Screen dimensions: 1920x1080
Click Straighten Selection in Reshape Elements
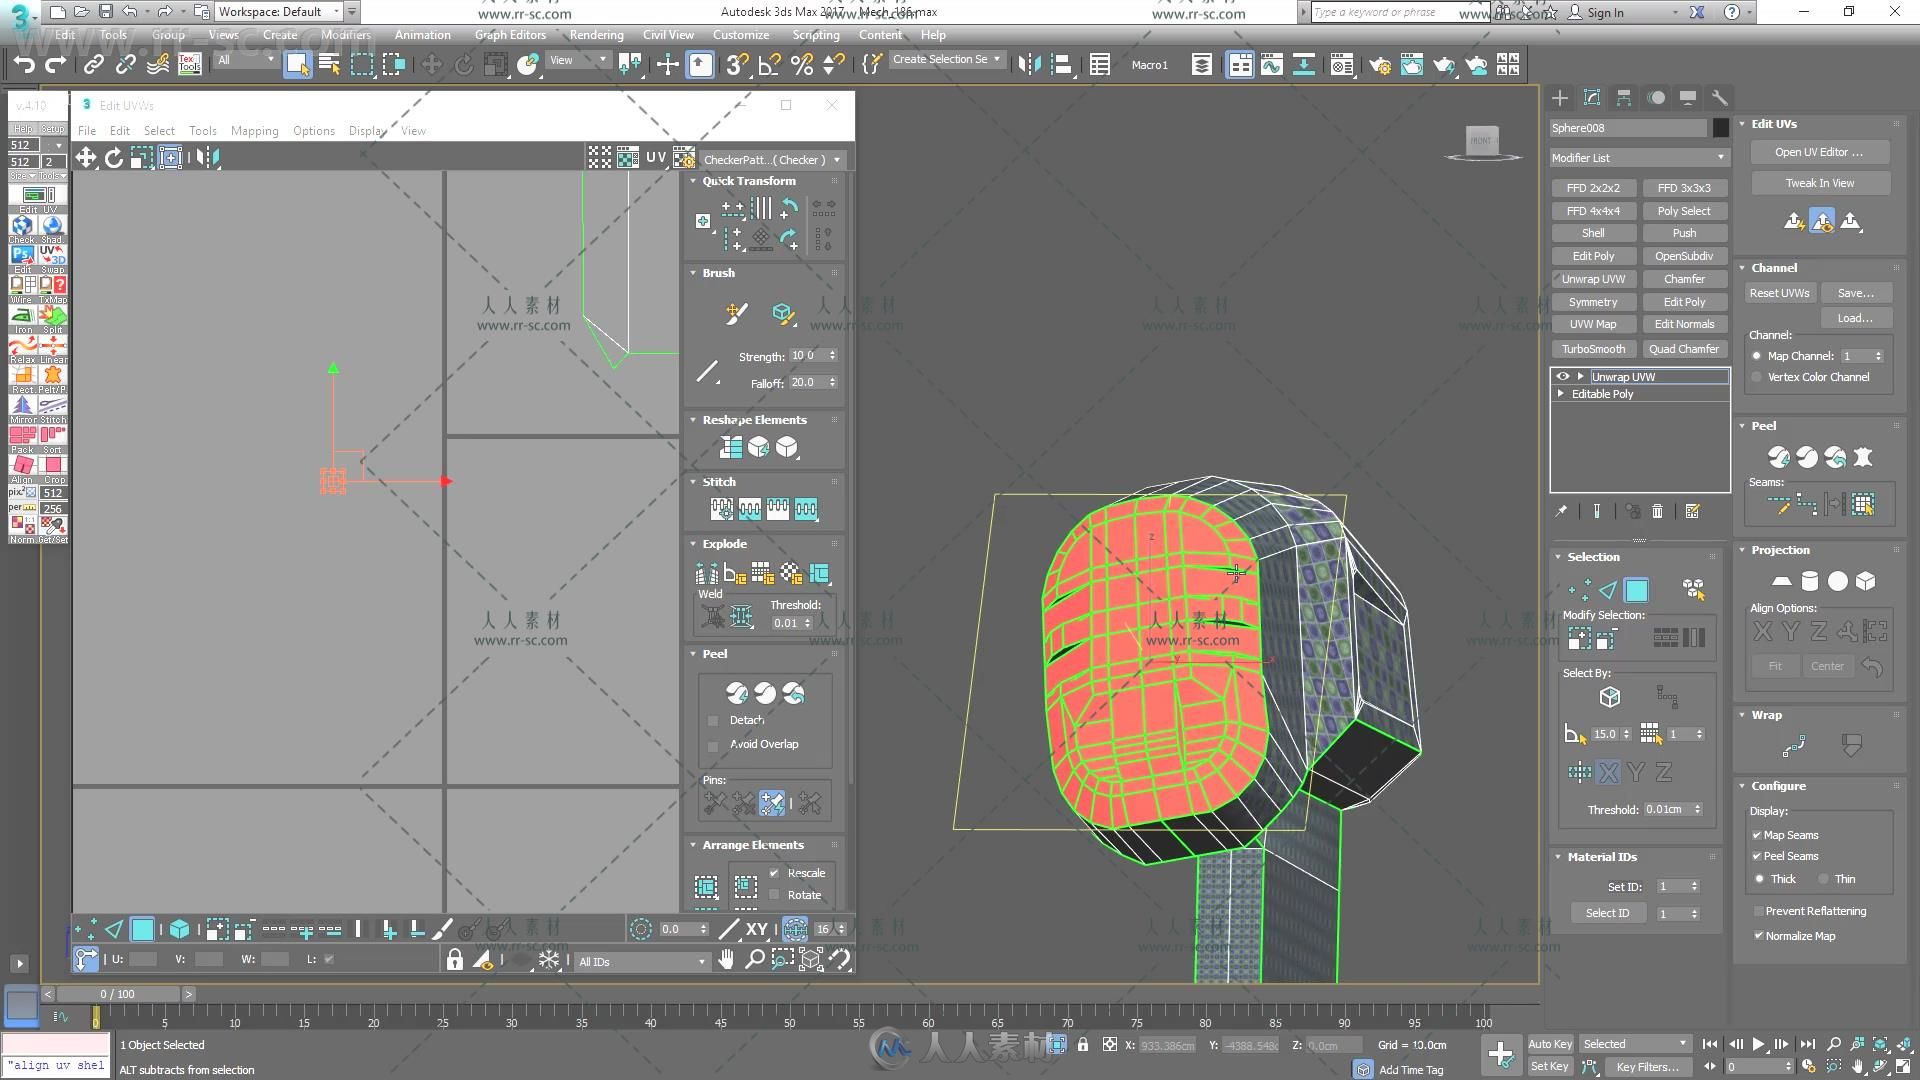tap(731, 447)
